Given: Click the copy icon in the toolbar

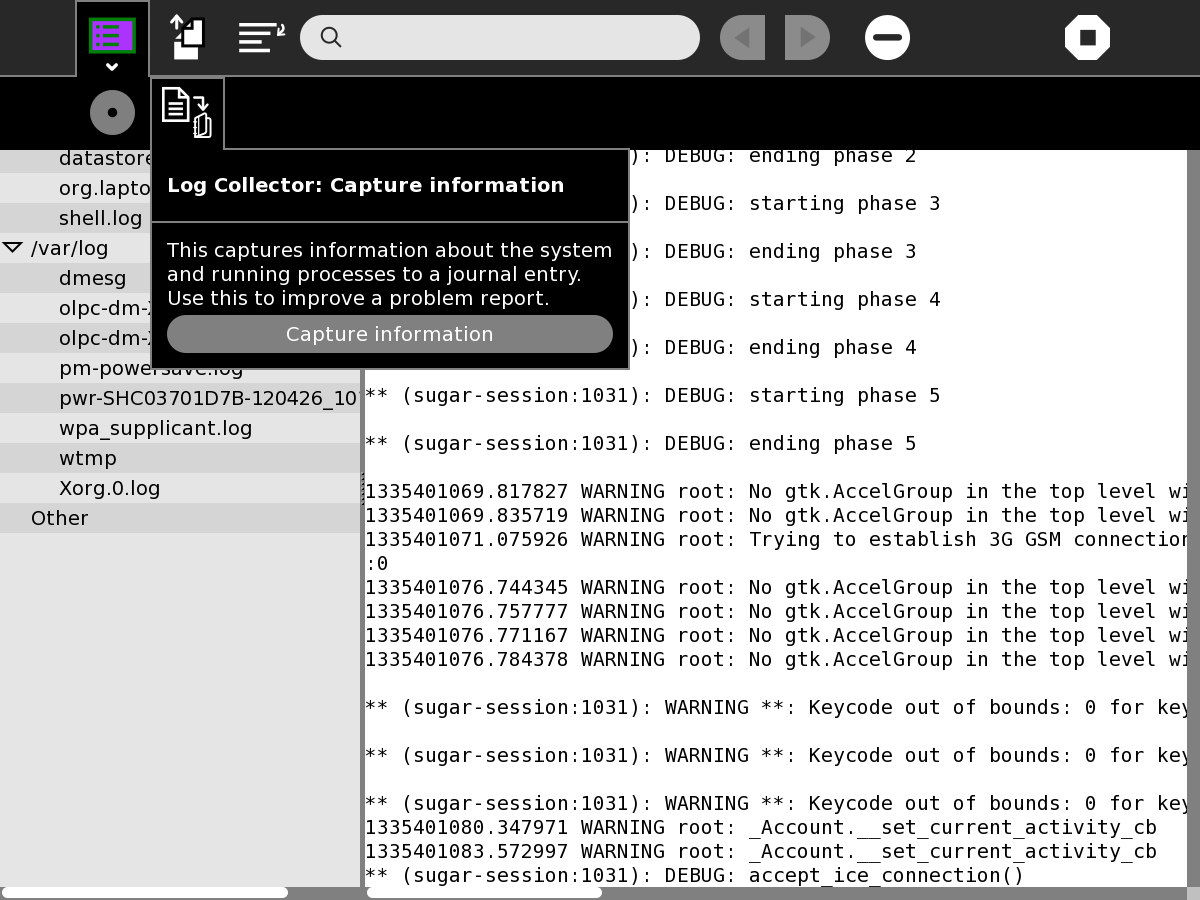Looking at the screenshot, I should click(x=187, y=37).
